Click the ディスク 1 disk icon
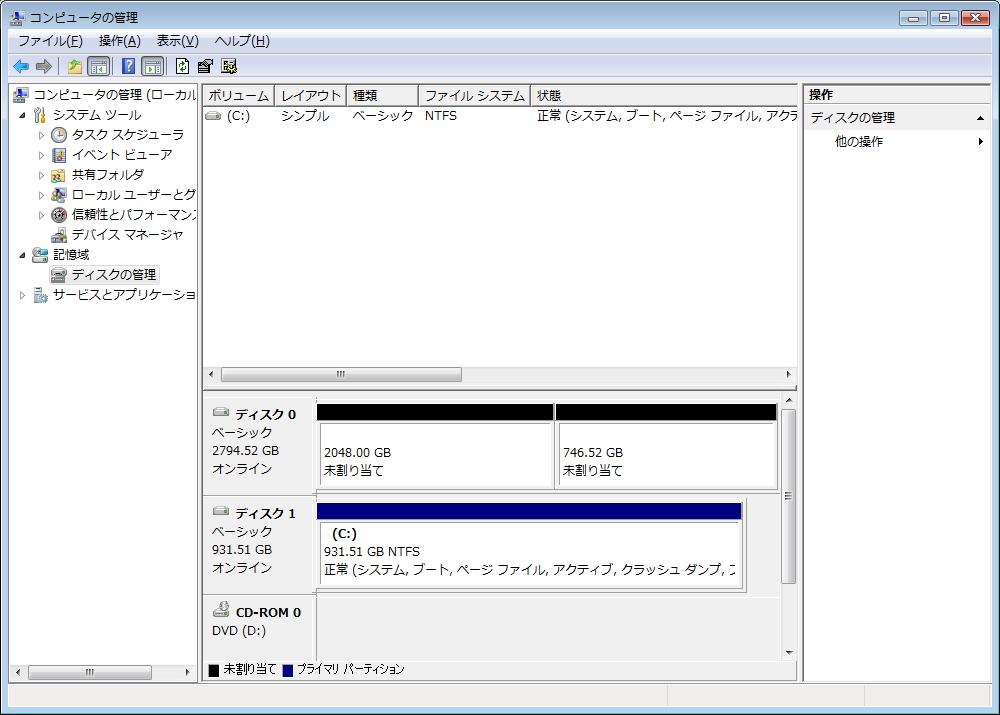Screen dimensions: 1000x715 point(221,511)
